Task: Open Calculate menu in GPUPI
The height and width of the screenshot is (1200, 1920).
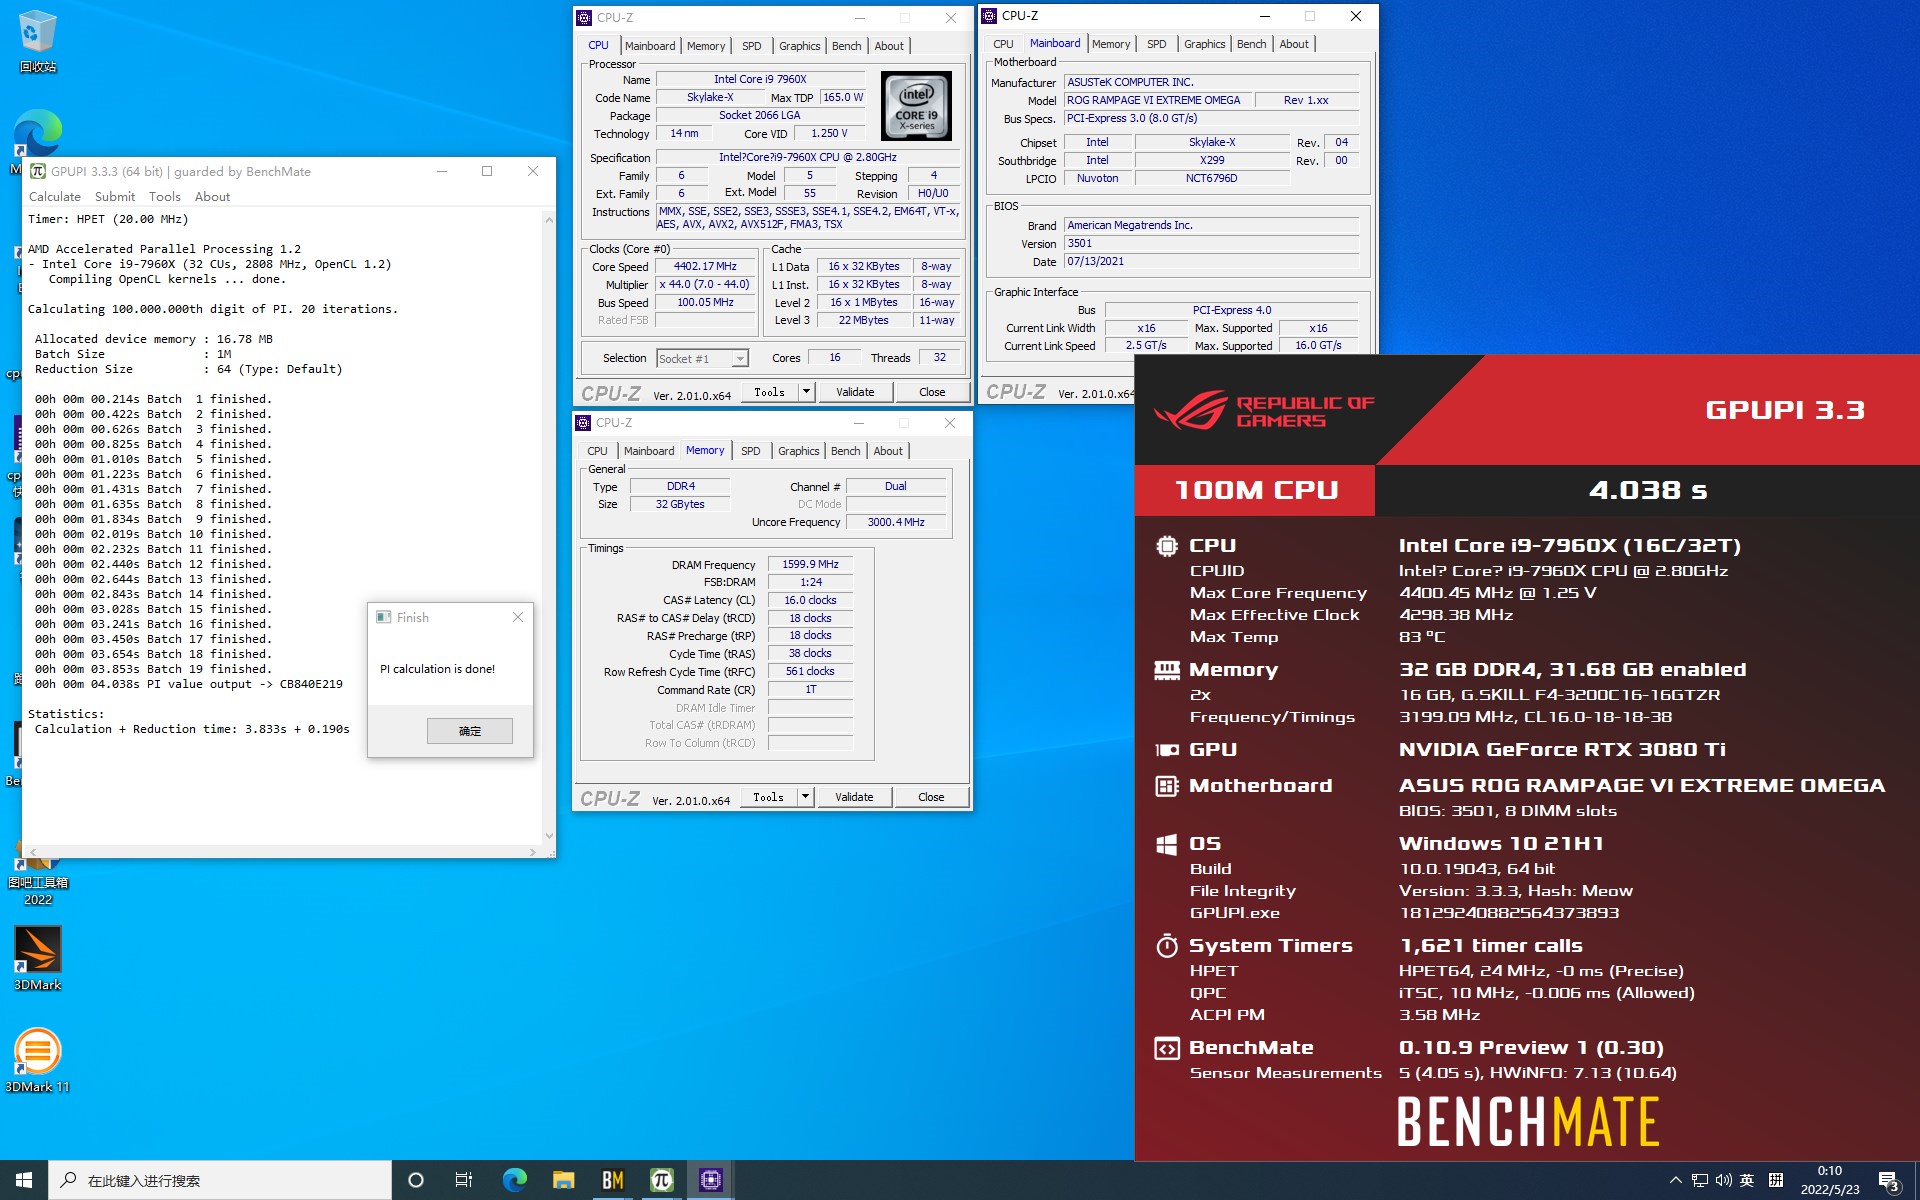Action: 55,197
